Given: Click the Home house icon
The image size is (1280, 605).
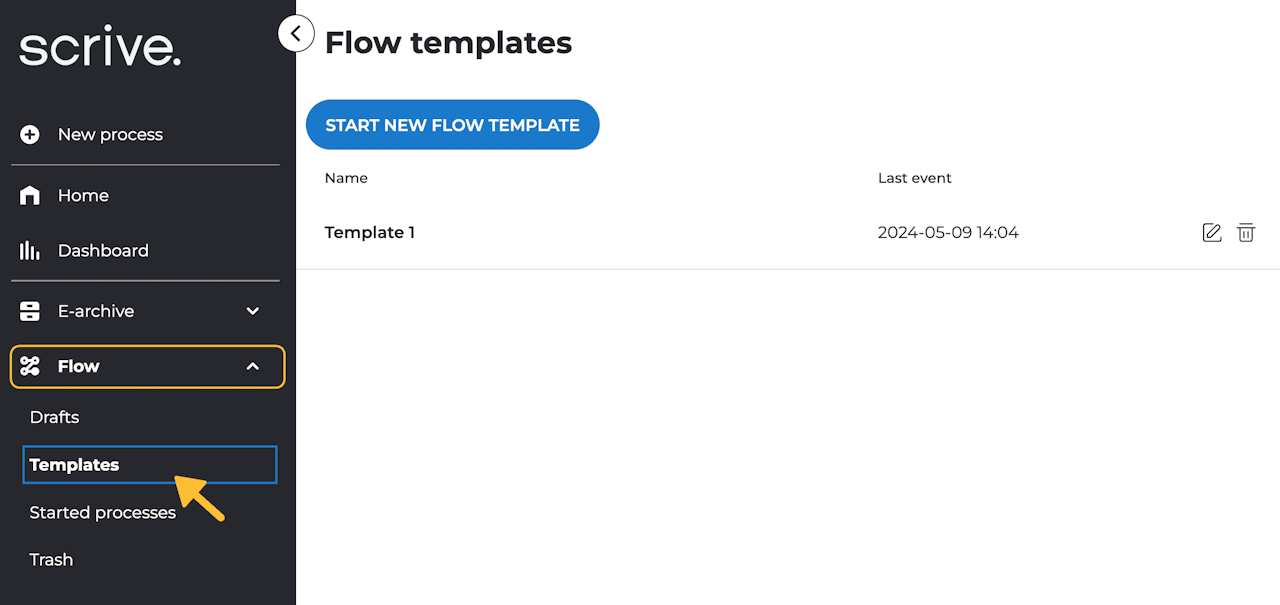Looking at the screenshot, I should click(30, 196).
